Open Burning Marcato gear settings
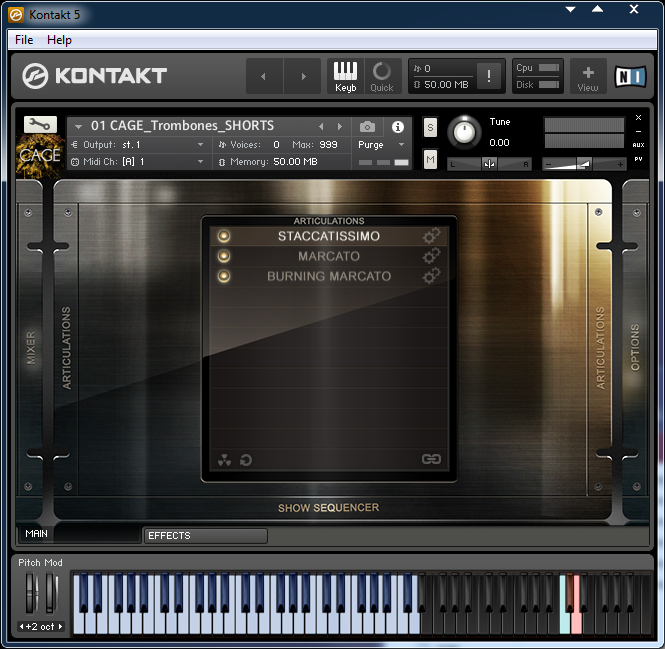665x649 pixels. tap(431, 276)
